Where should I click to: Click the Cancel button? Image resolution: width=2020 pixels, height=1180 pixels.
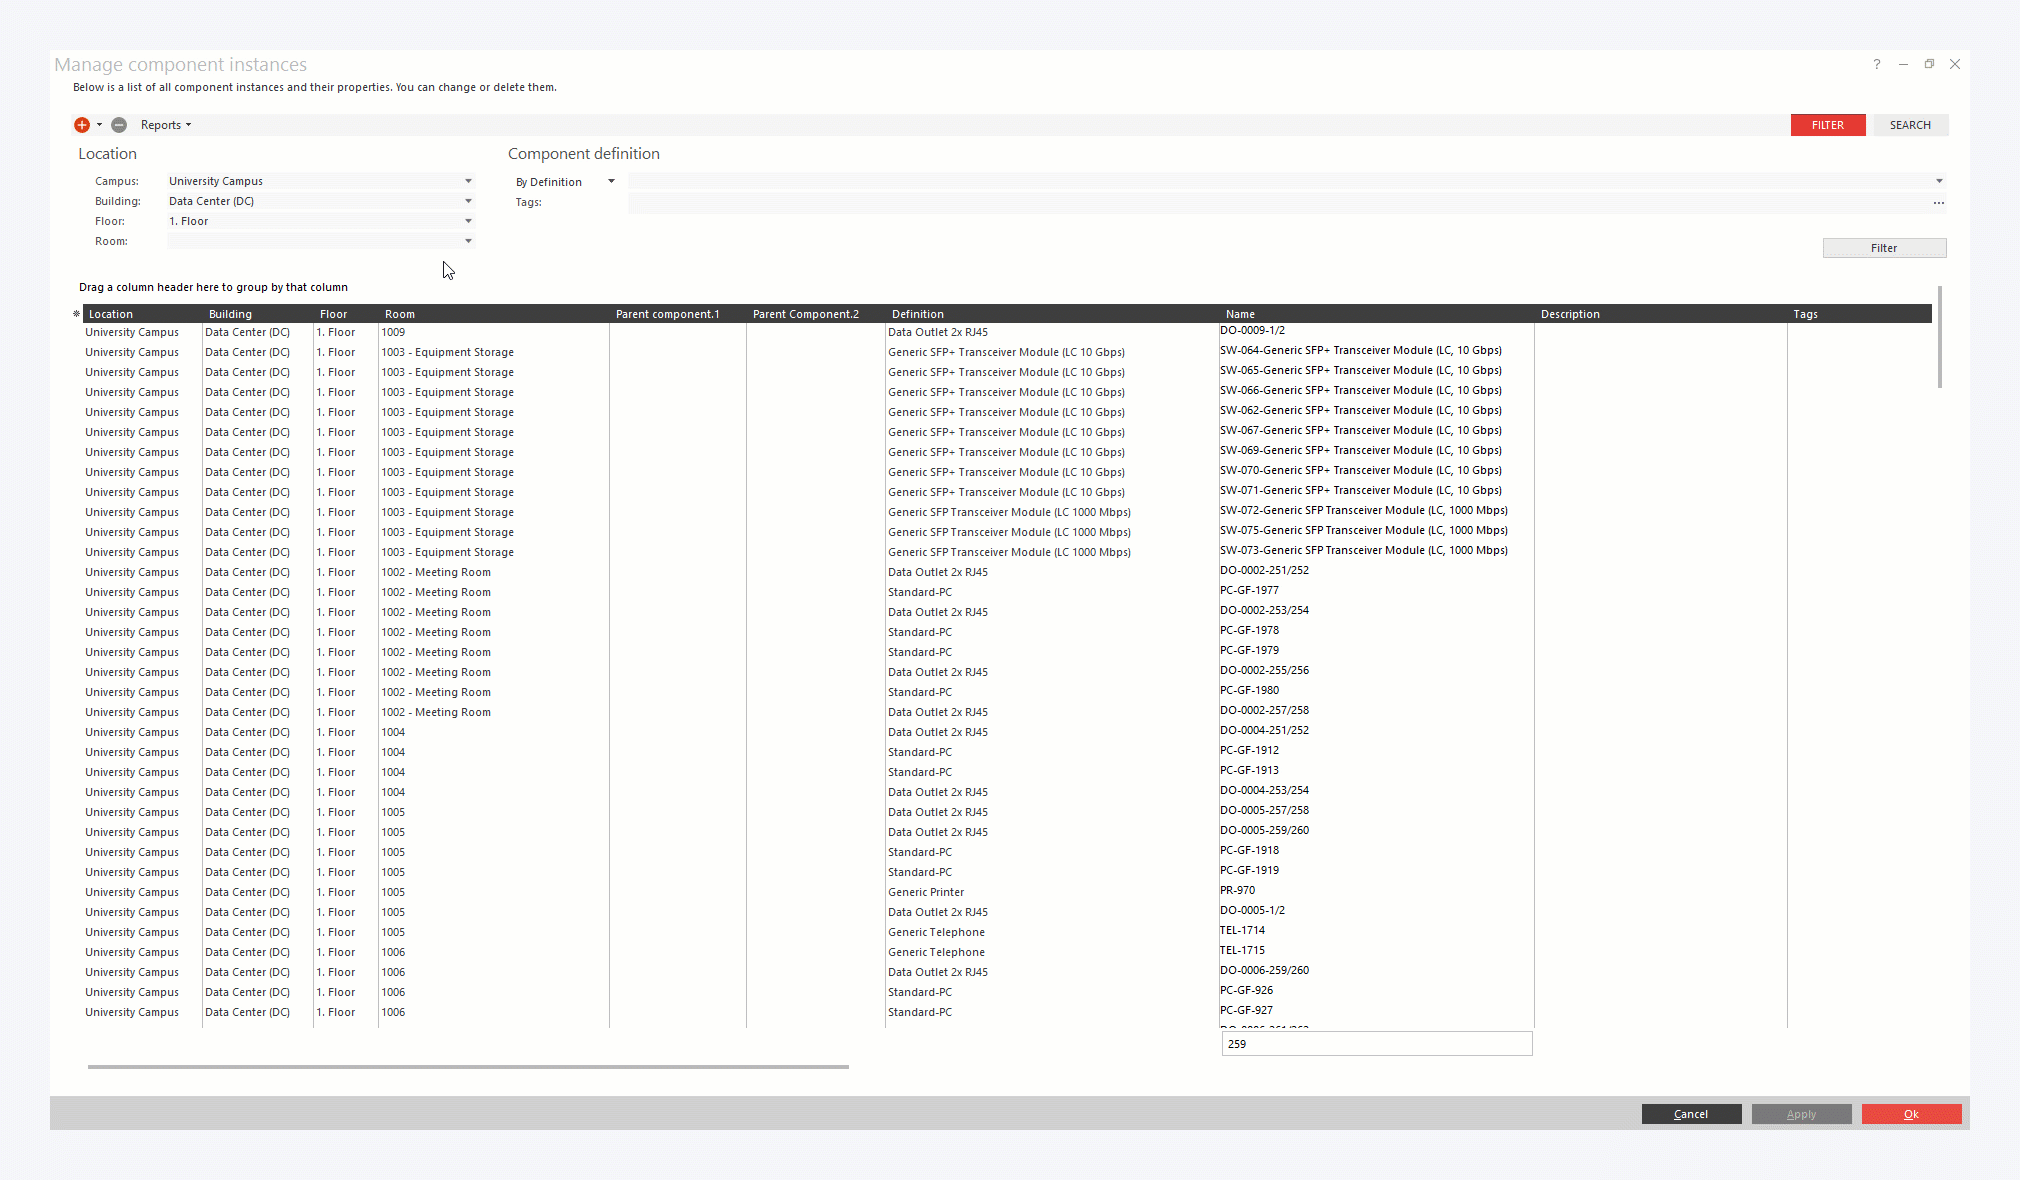pyautogui.click(x=1691, y=1114)
